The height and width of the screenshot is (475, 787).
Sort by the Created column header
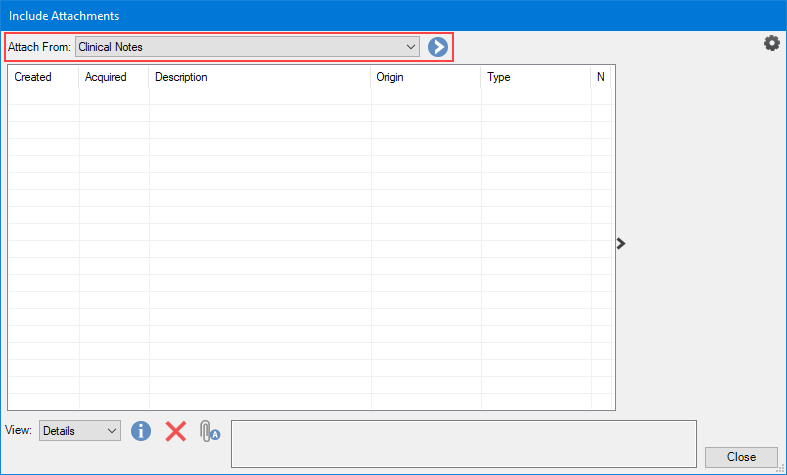43,77
